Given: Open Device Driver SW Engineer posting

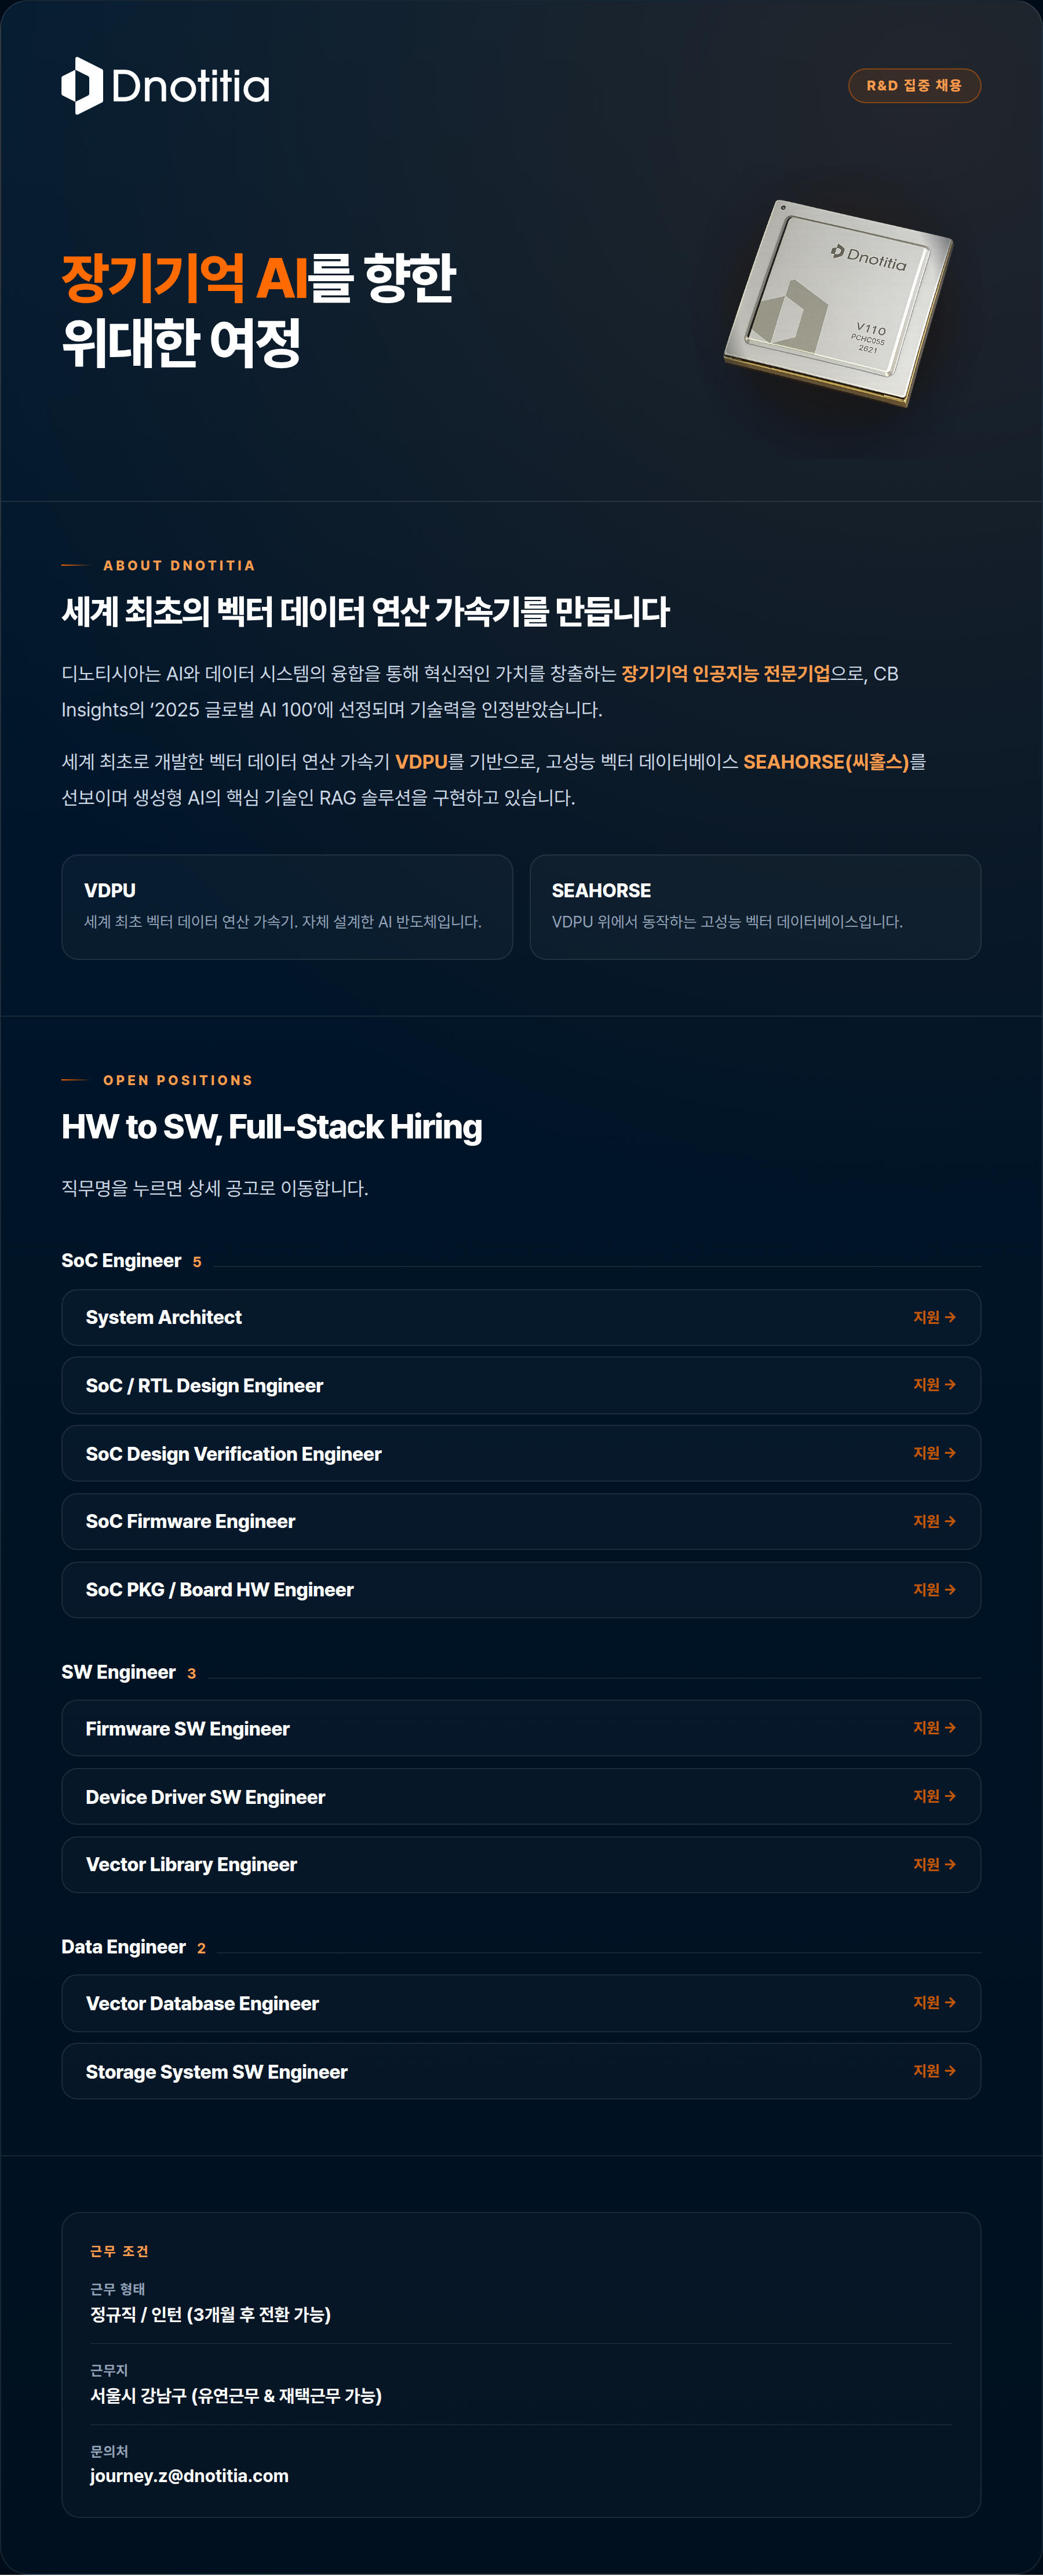Looking at the screenshot, I should pos(521,1797).
